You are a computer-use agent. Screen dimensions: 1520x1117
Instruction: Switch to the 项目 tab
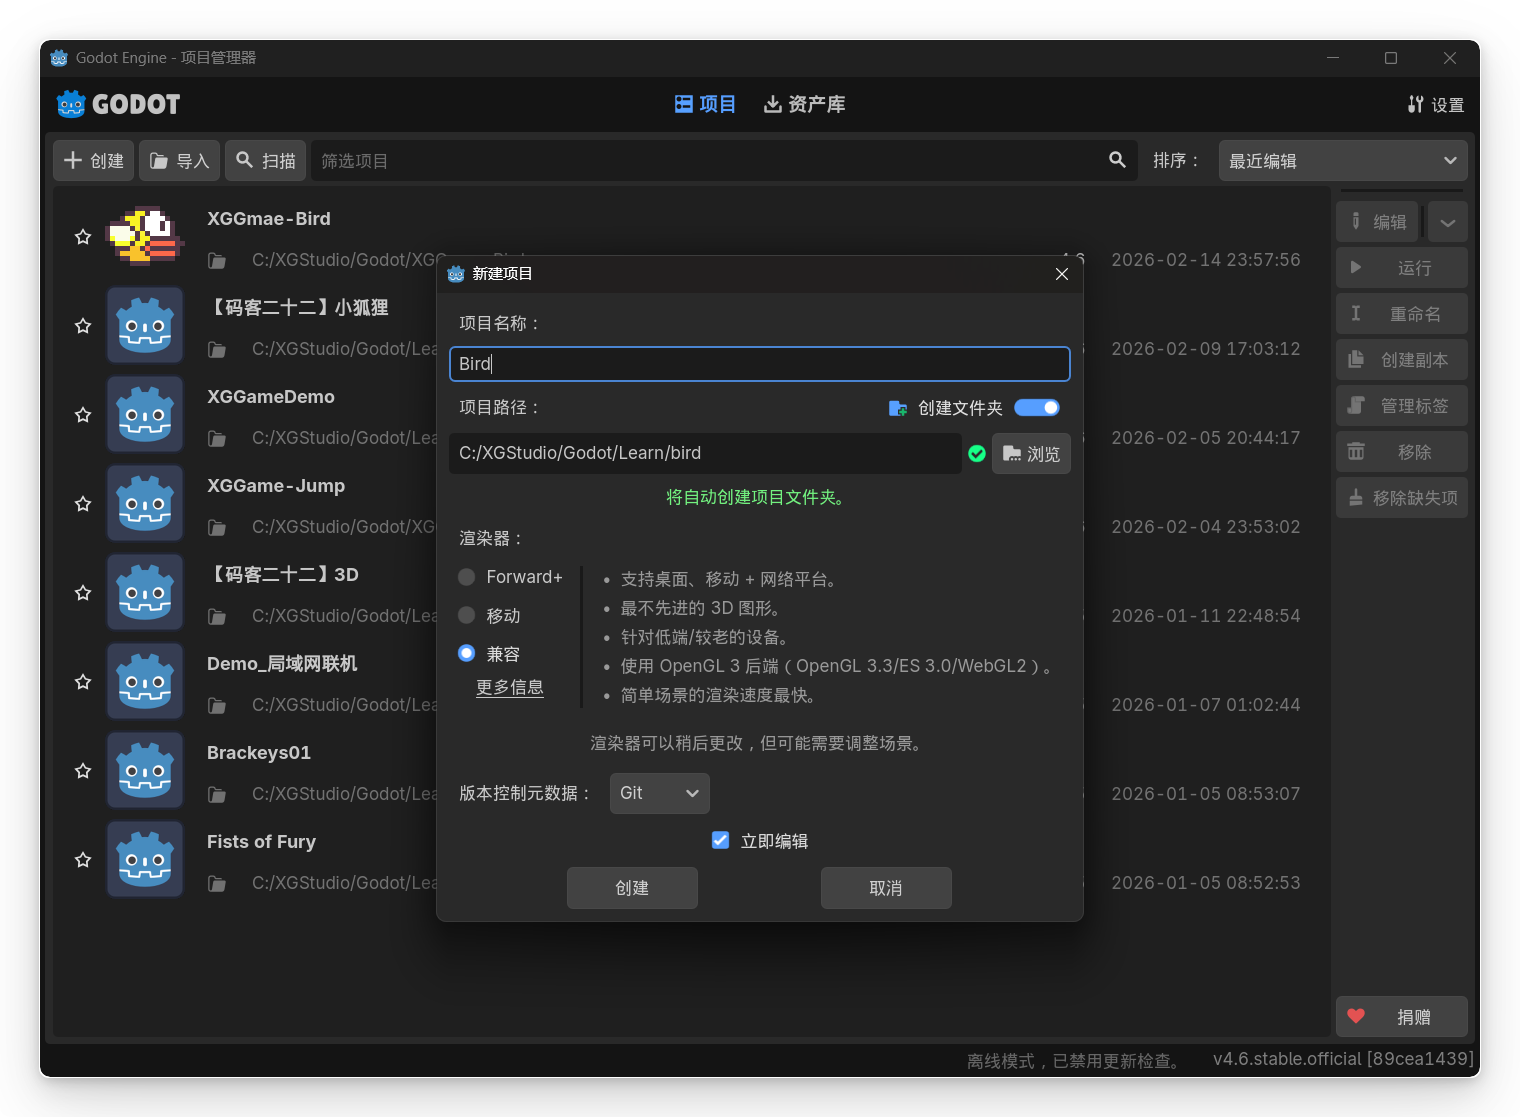[705, 104]
